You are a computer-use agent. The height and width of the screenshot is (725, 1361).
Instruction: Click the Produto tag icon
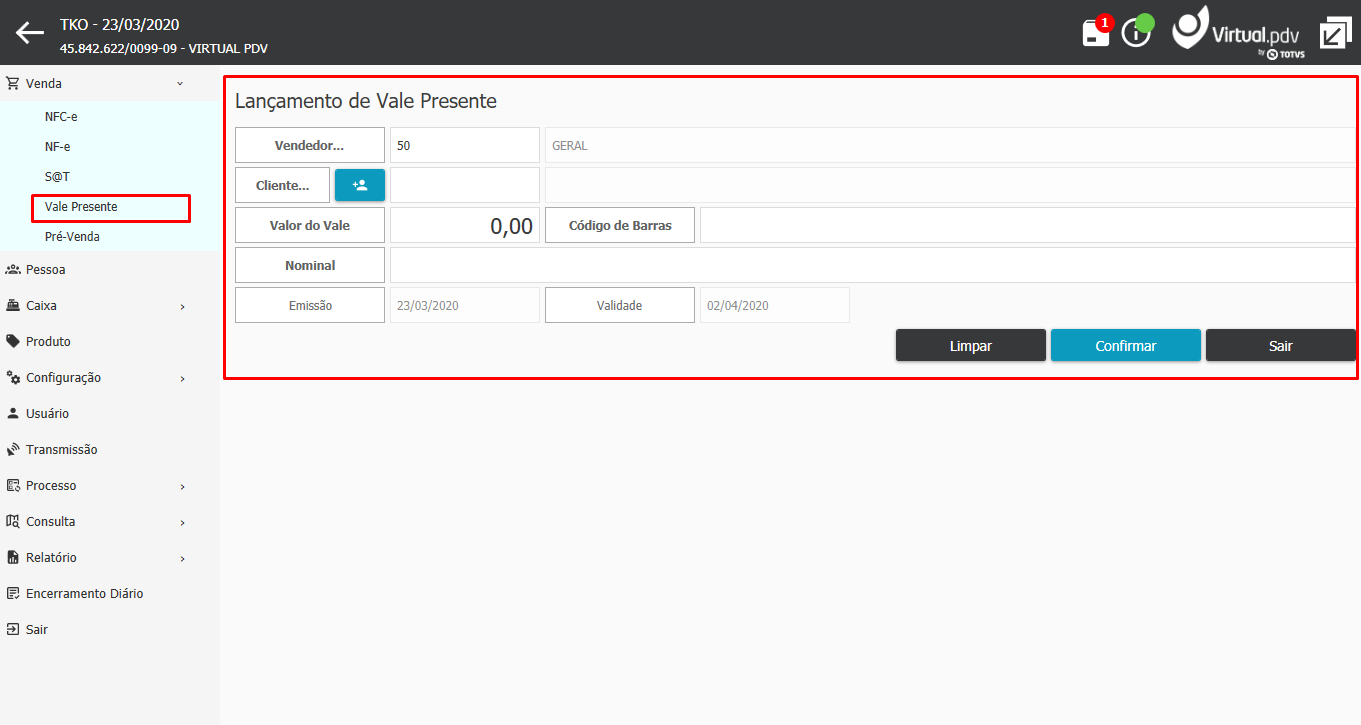pyautogui.click(x=13, y=342)
